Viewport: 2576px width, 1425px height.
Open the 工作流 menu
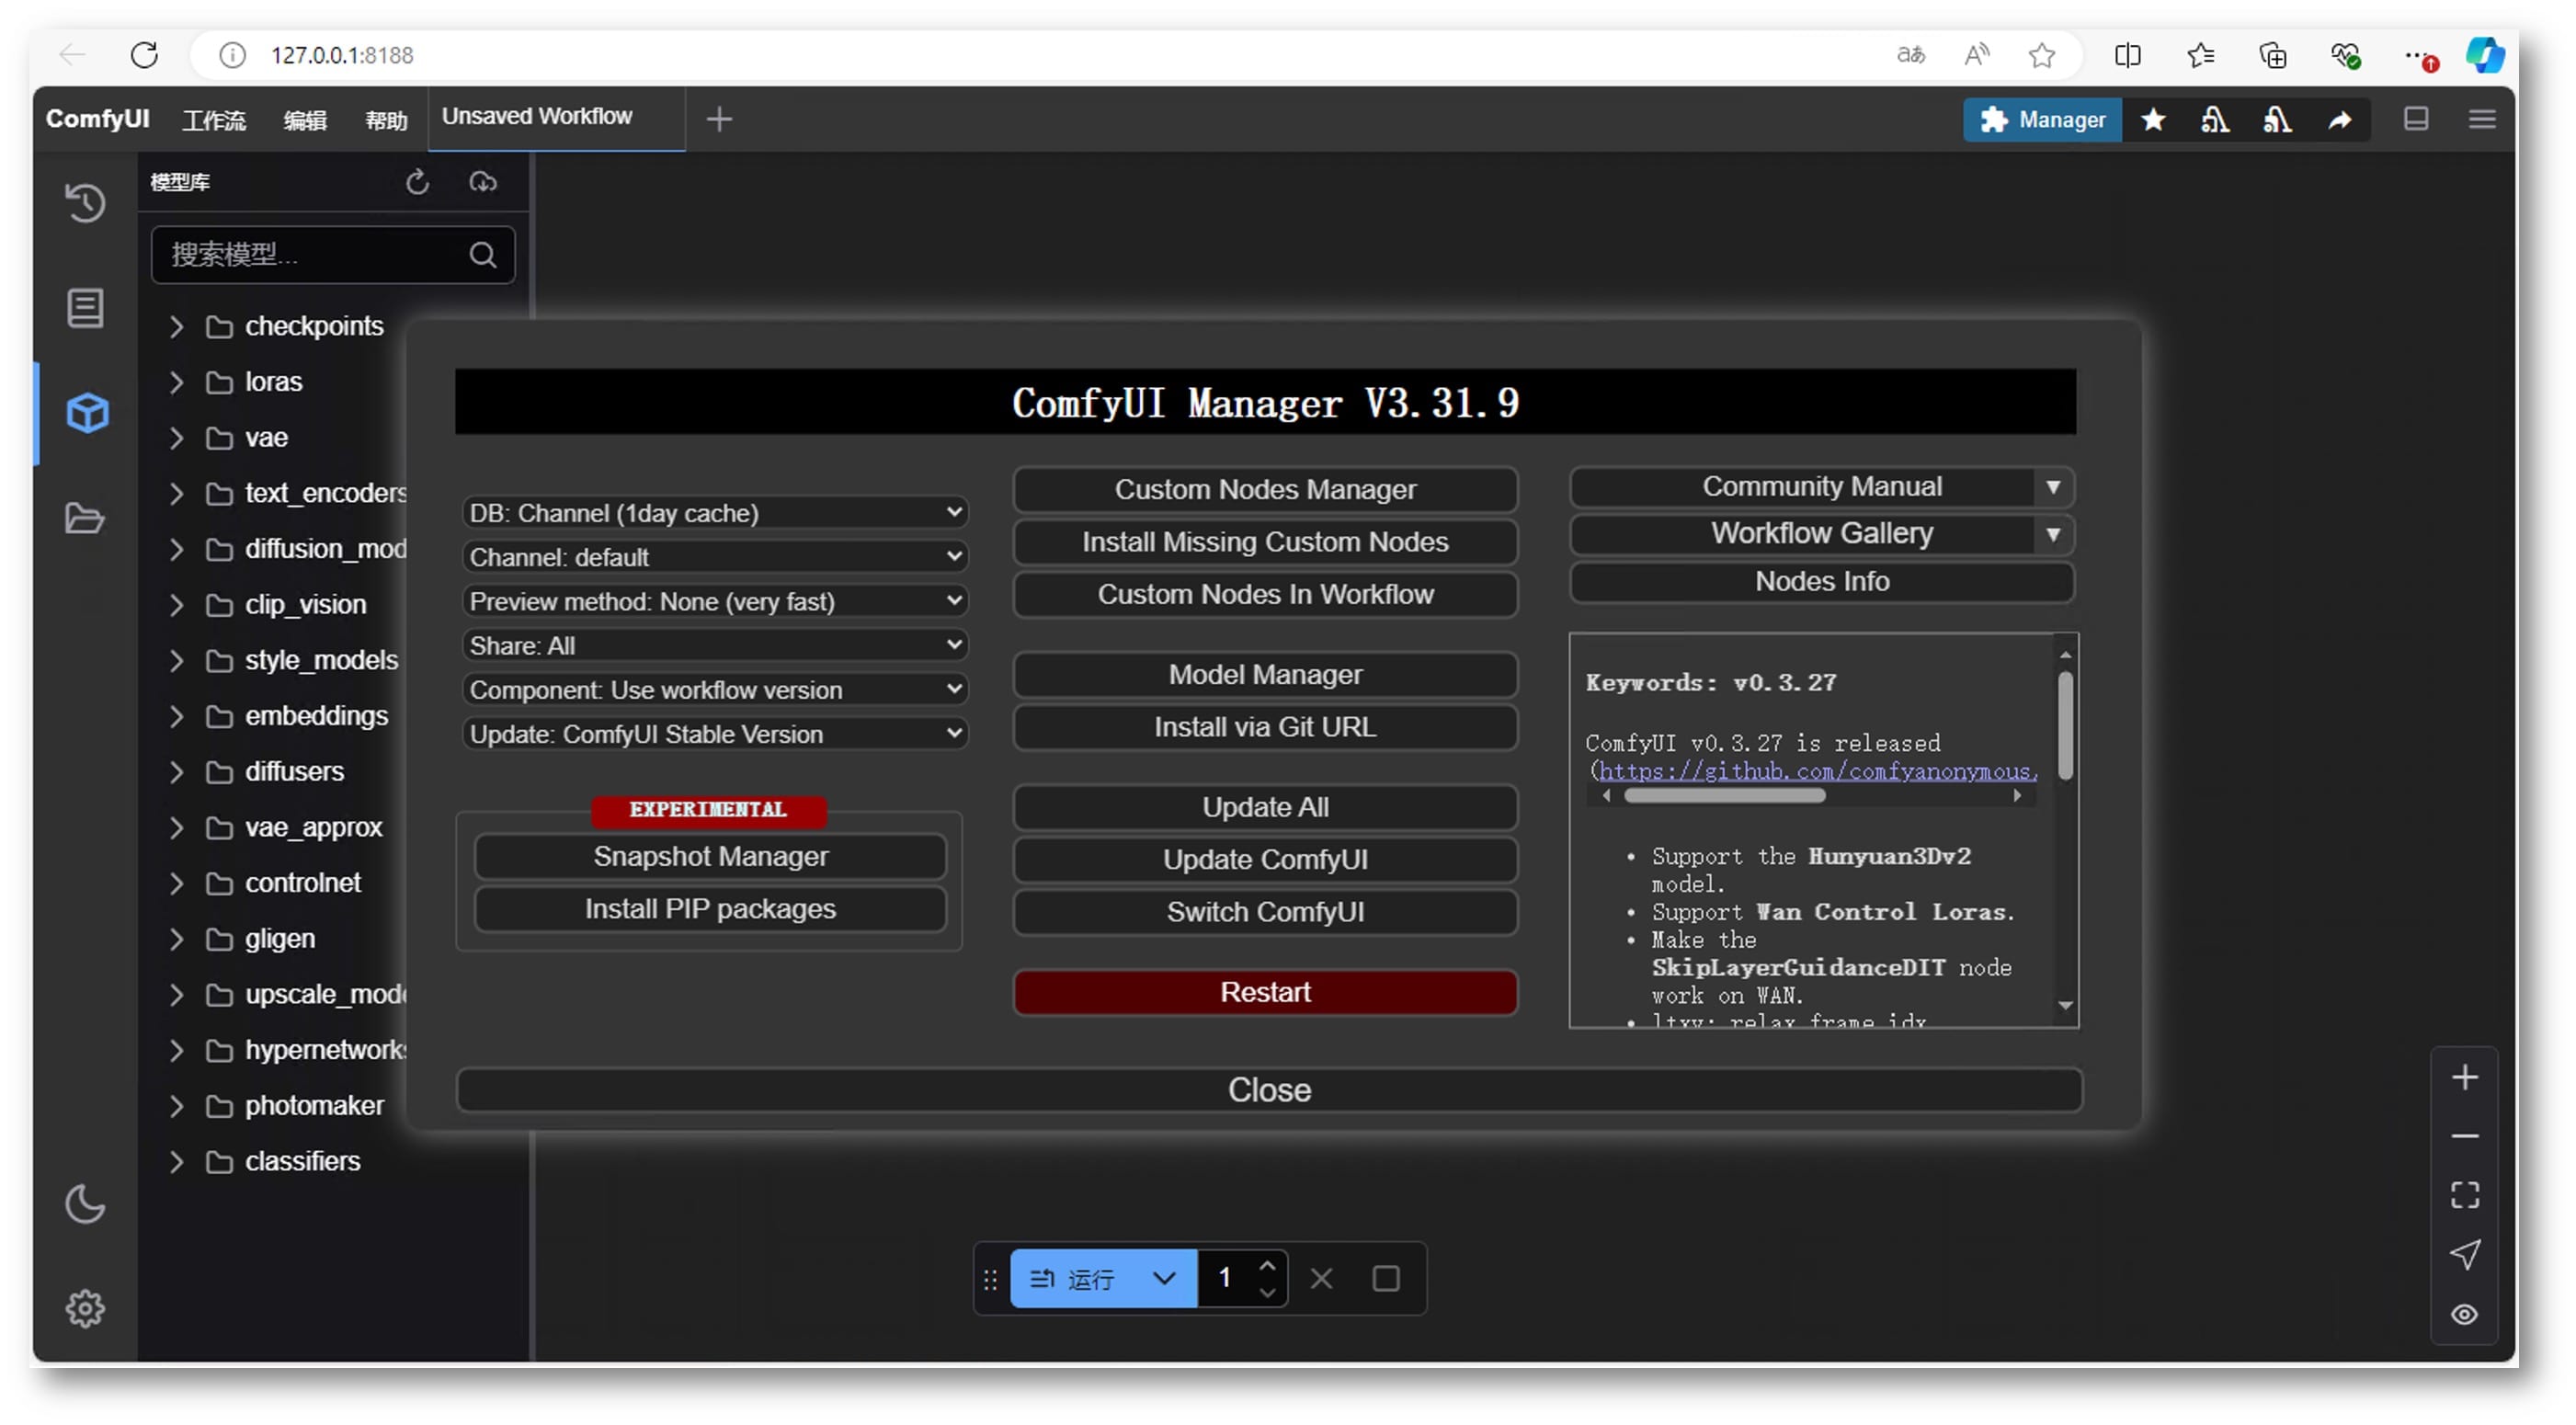coord(214,120)
